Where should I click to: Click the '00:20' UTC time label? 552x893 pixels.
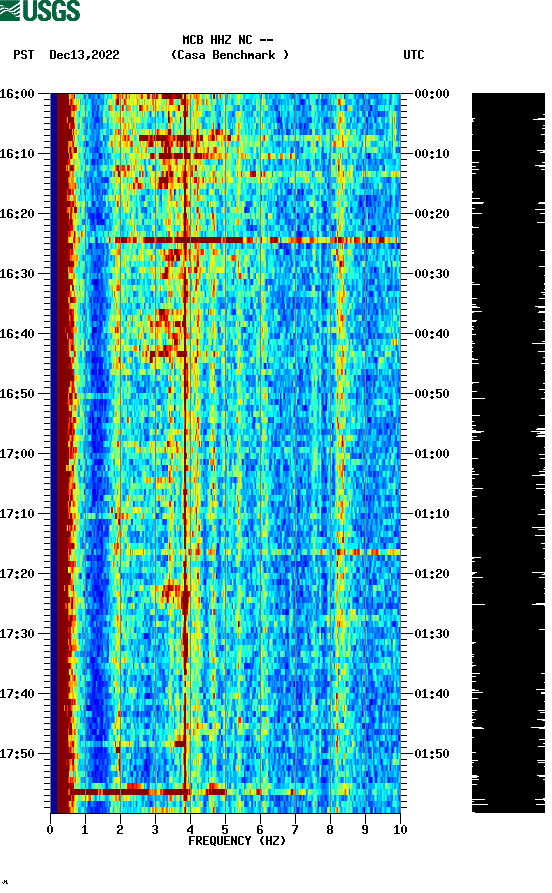click(x=432, y=214)
